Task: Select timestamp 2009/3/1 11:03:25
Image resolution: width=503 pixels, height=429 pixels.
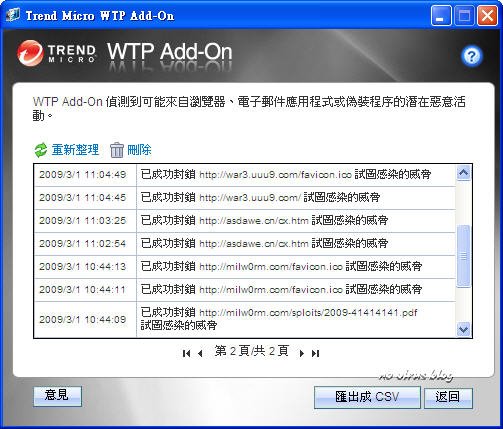Action: 83,221
